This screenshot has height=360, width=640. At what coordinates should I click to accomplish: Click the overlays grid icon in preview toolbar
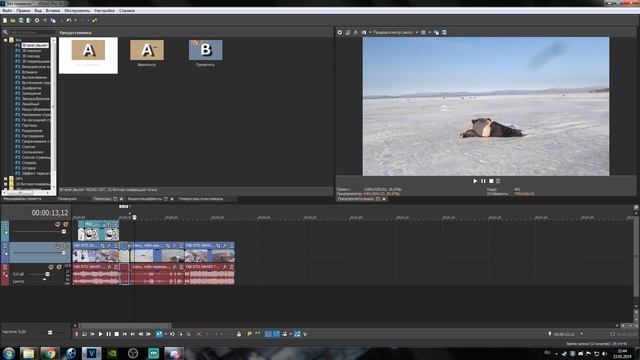(423, 32)
